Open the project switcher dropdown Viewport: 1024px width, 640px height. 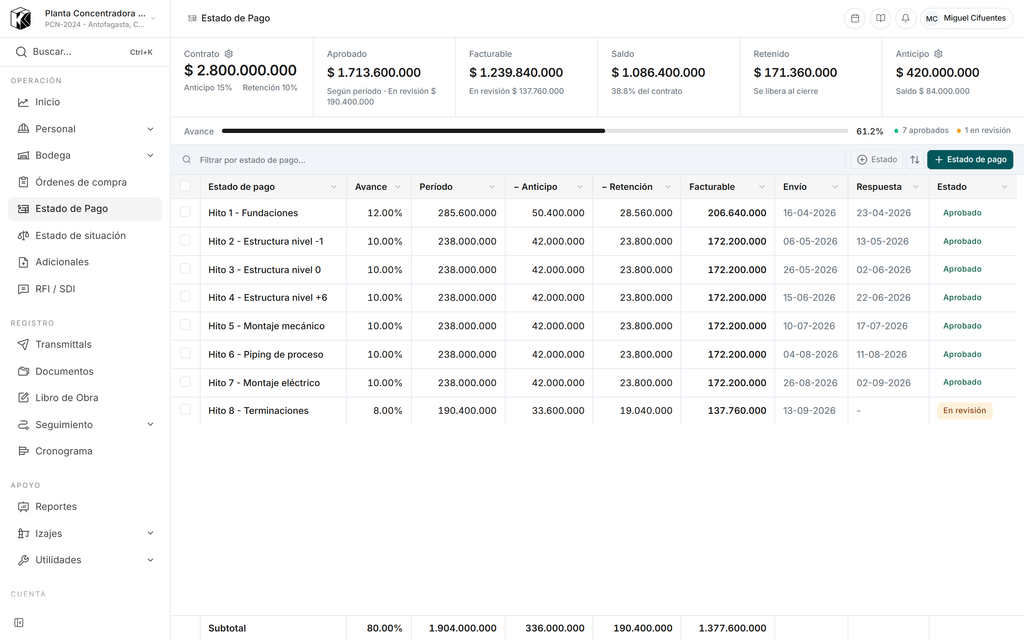click(85, 18)
